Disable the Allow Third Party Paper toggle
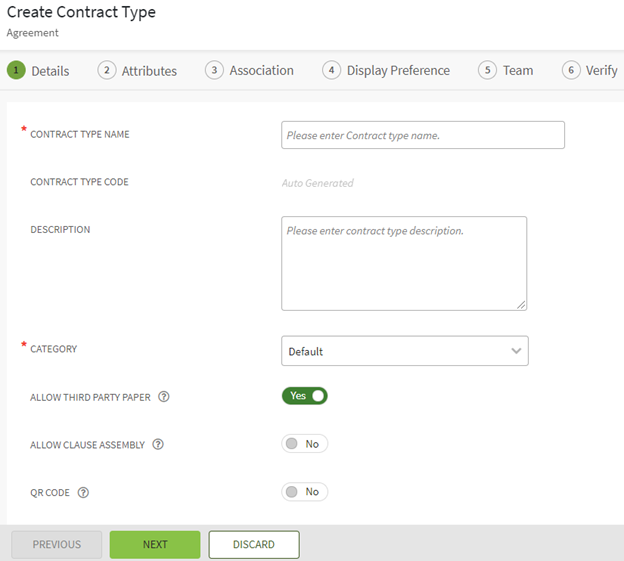The image size is (624, 561). pyautogui.click(x=305, y=396)
